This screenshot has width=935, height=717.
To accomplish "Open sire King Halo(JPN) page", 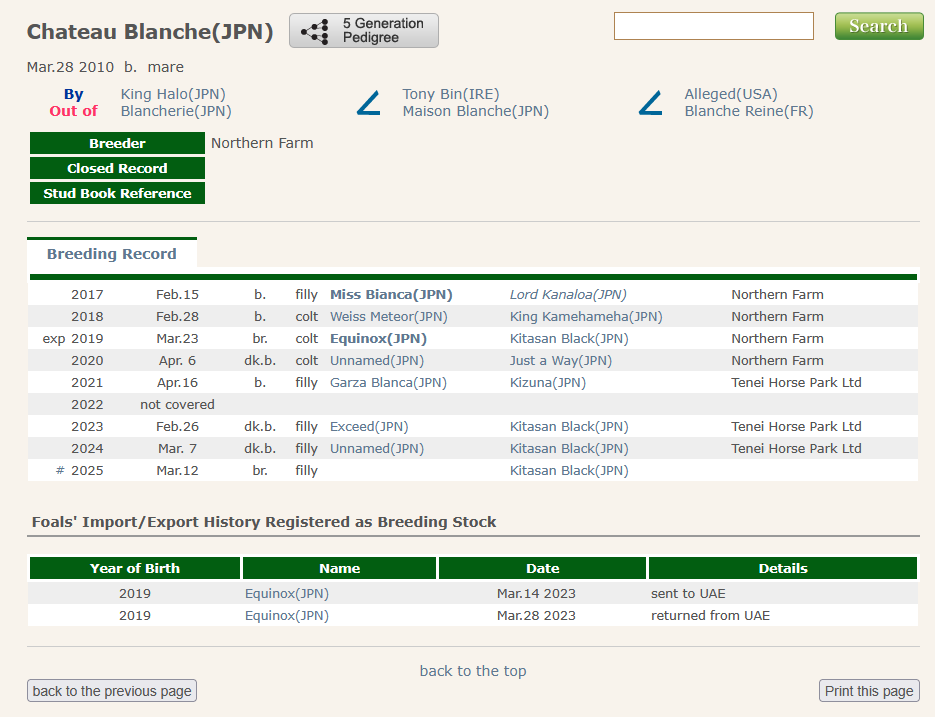I will click(173, 94).
